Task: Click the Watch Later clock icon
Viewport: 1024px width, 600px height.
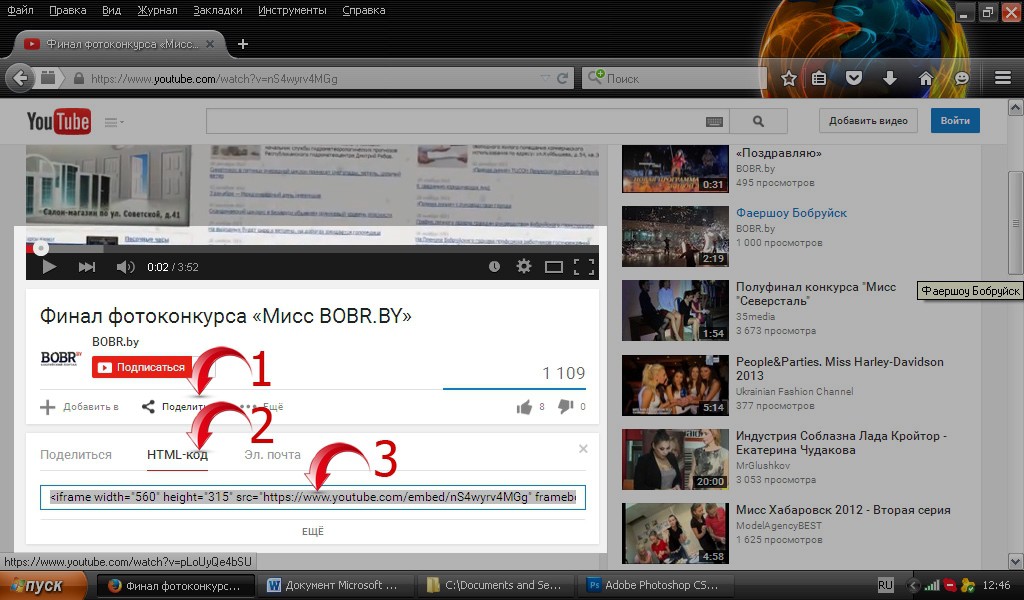Action: tap(494, 266)
